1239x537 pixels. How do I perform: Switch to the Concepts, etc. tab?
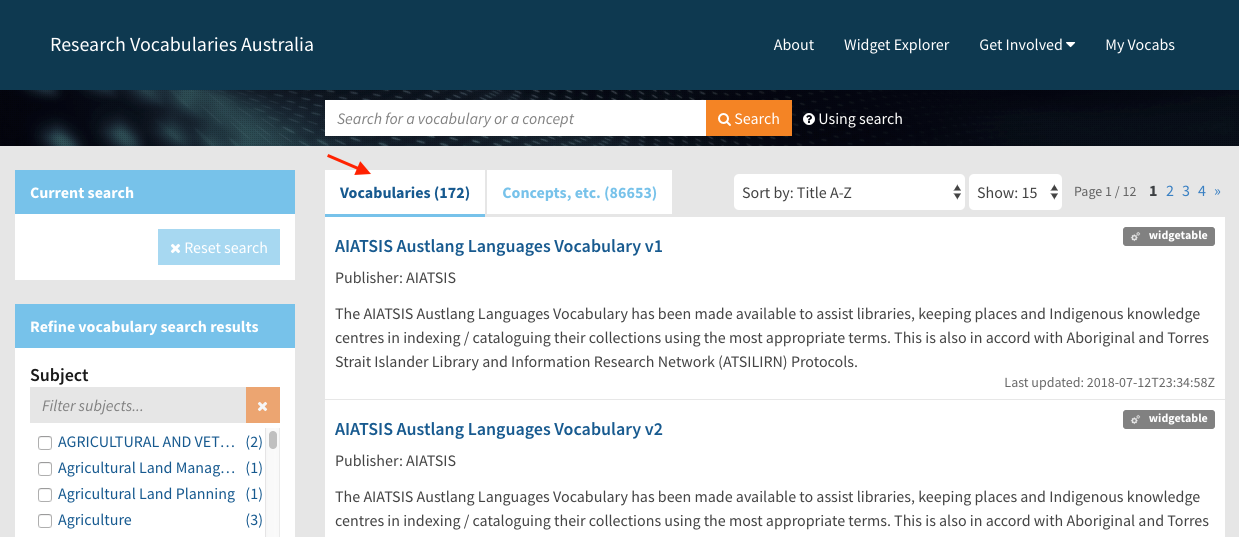click(x=579, y=193)
